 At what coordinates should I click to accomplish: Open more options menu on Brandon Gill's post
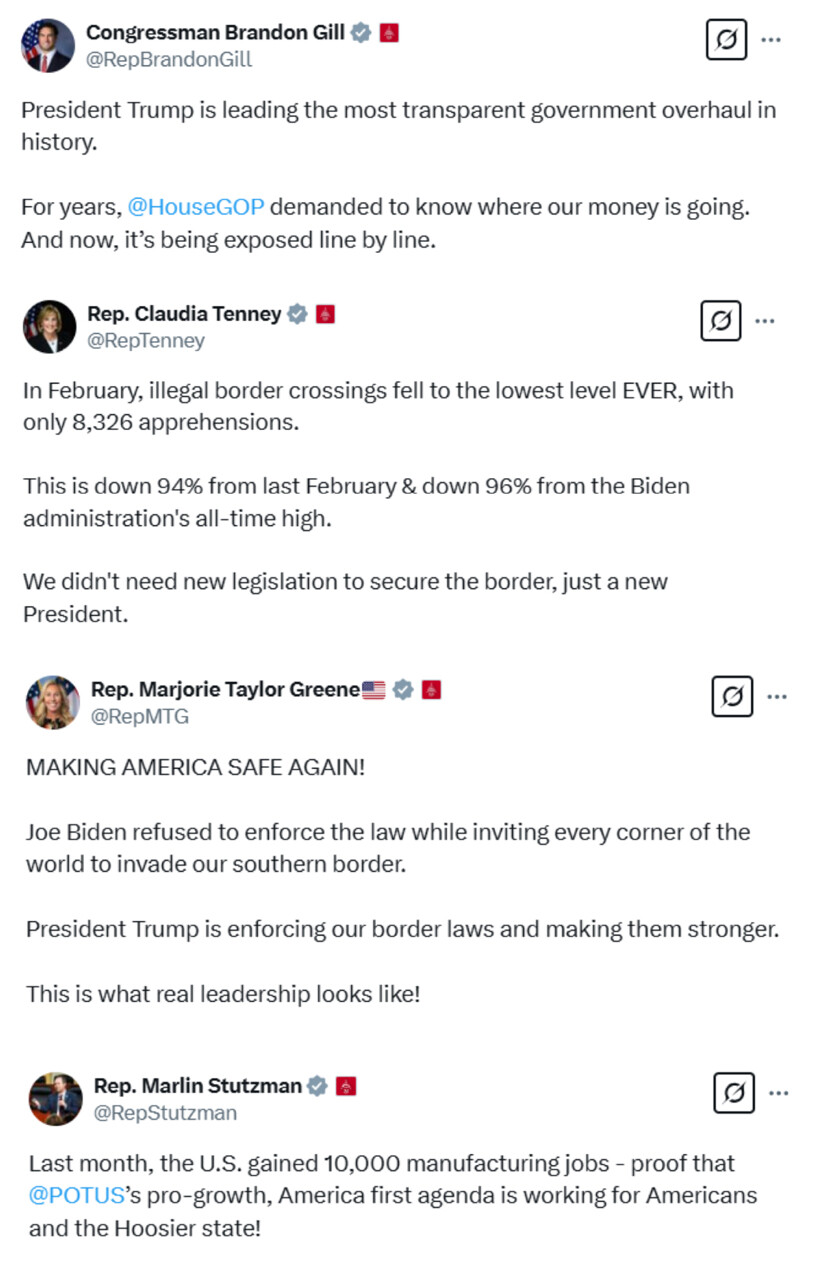point(771,40)
